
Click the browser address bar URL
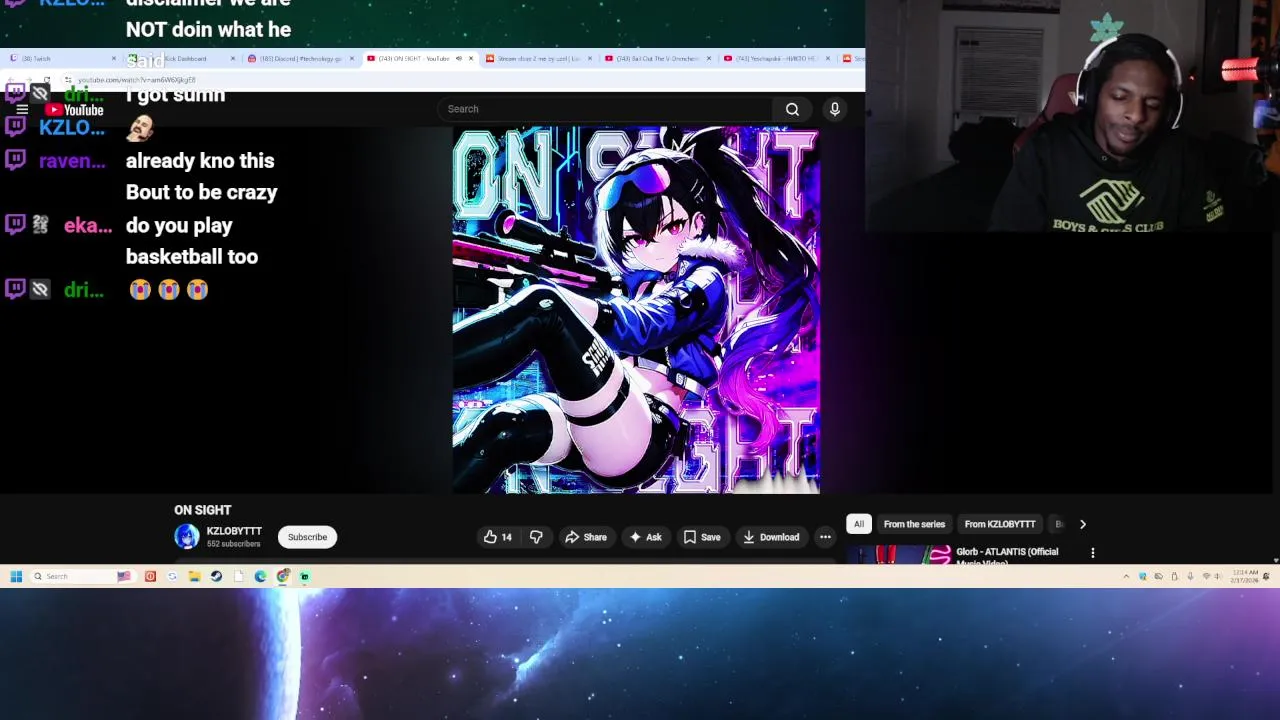point(137,80)
